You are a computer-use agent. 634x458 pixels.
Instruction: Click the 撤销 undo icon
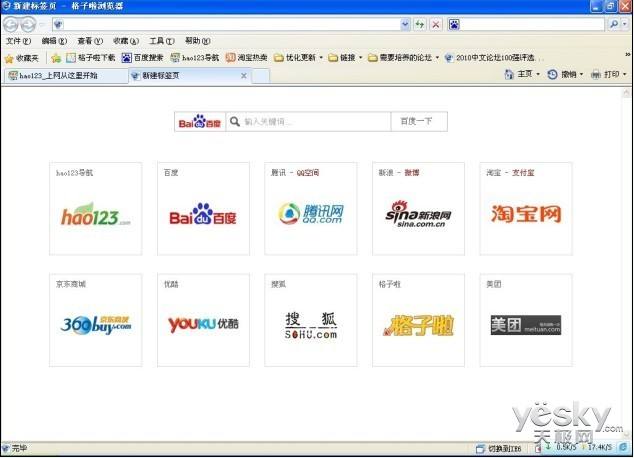pyautogui.click(x=552, y=74)
